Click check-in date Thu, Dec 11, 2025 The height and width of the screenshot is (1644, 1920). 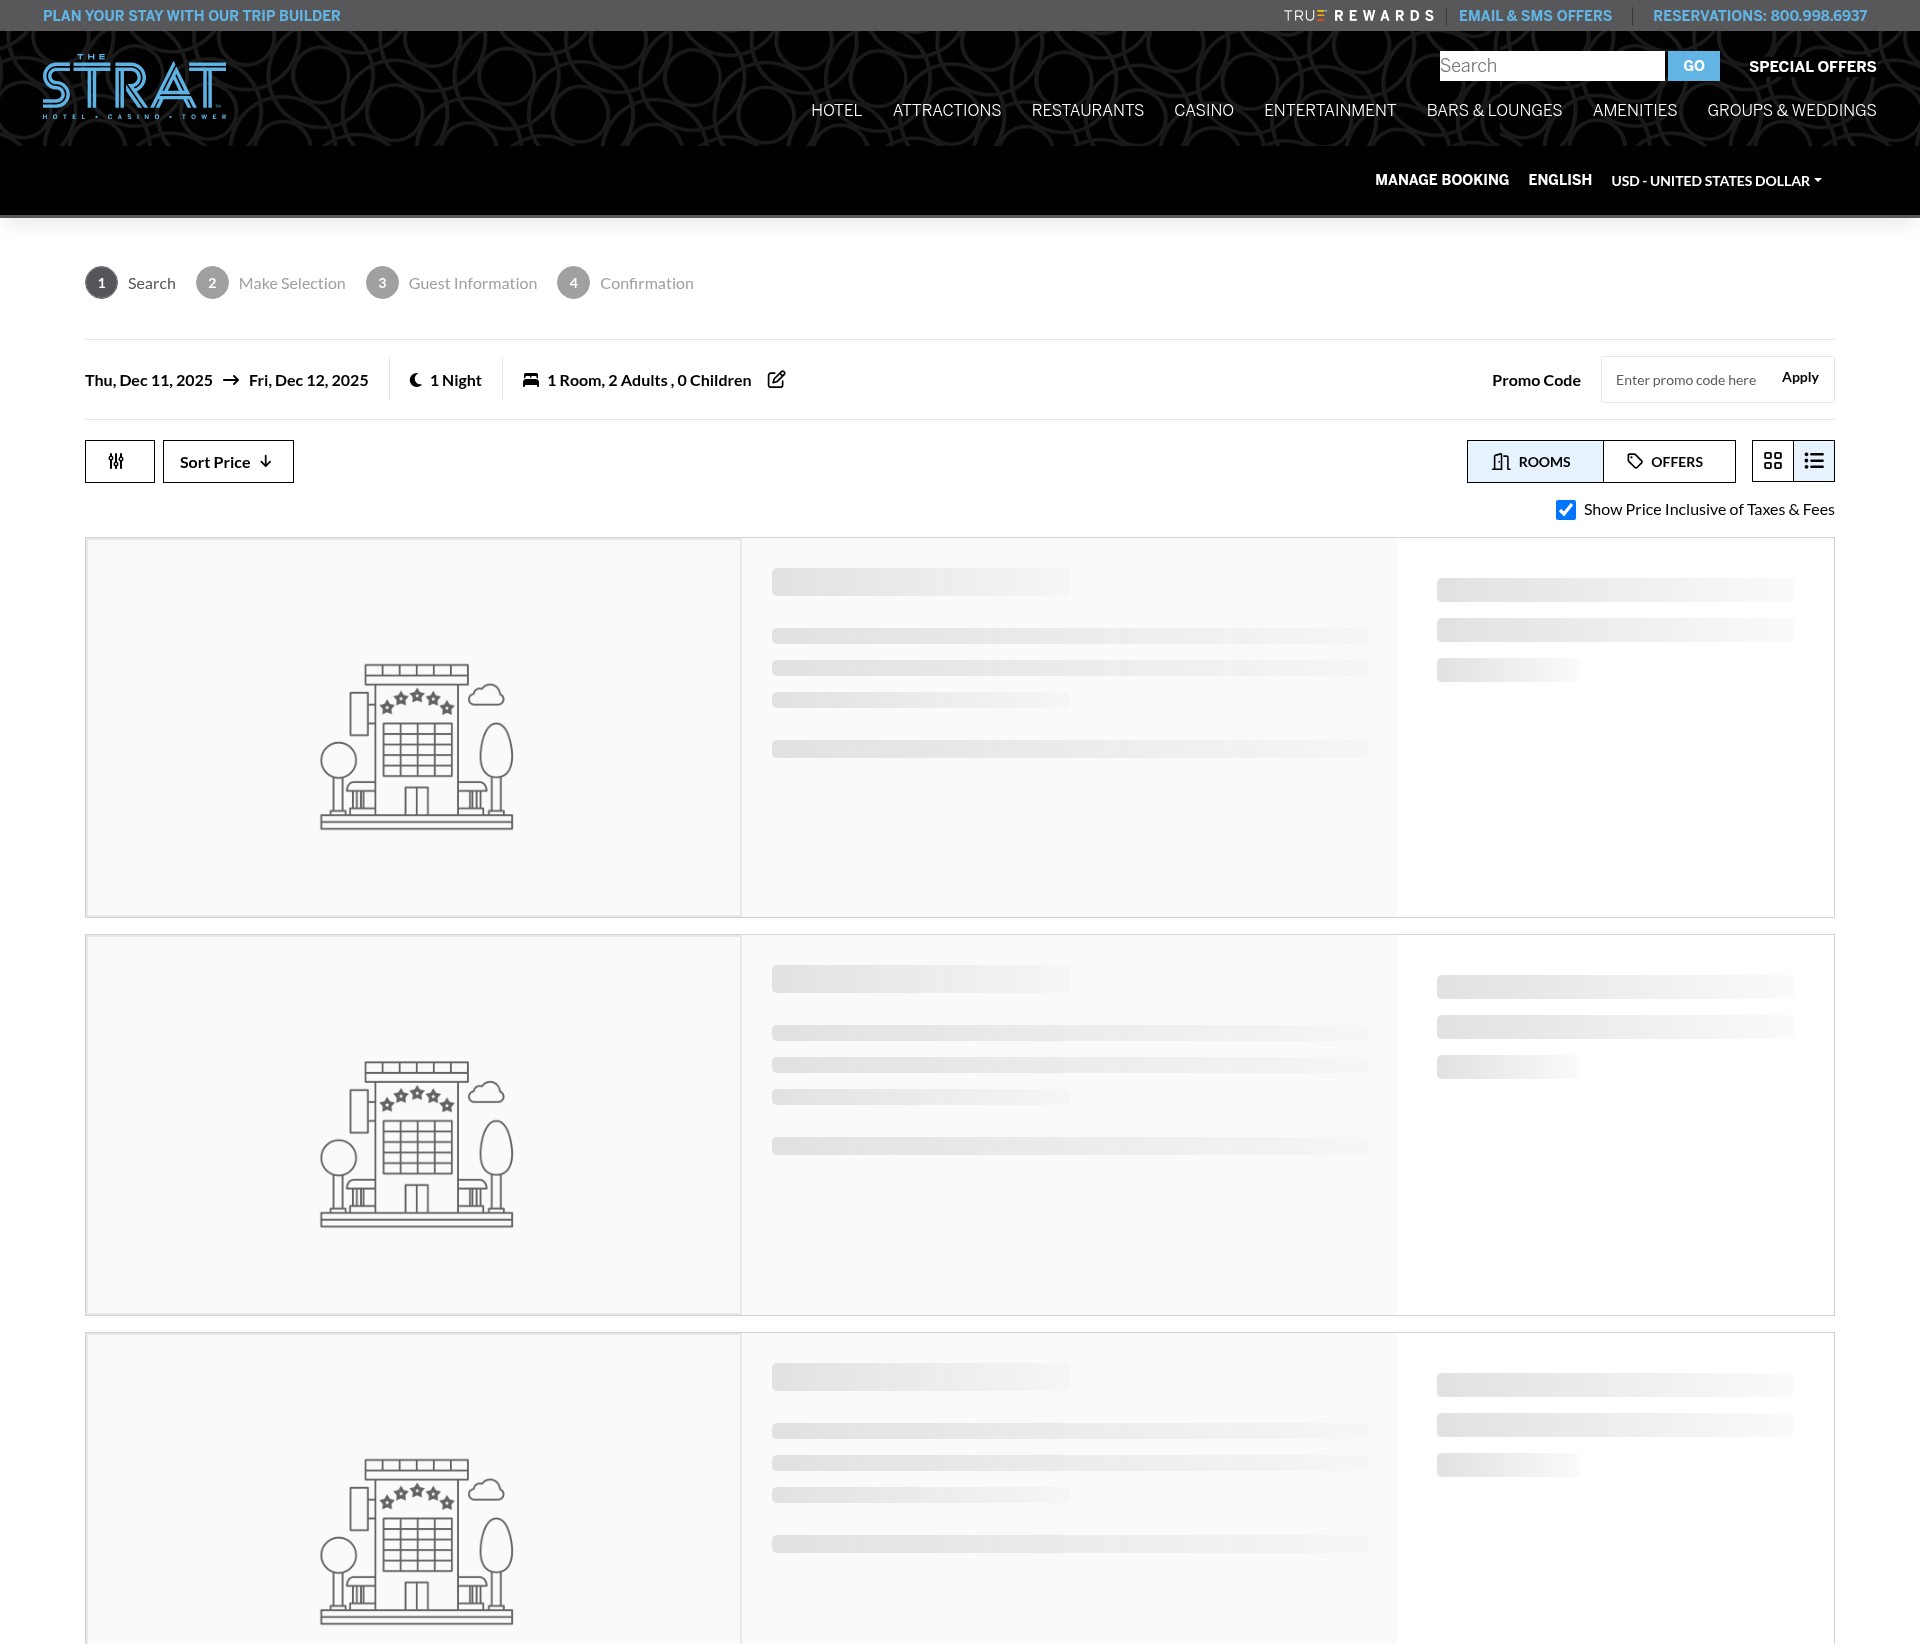click(149, 381)
